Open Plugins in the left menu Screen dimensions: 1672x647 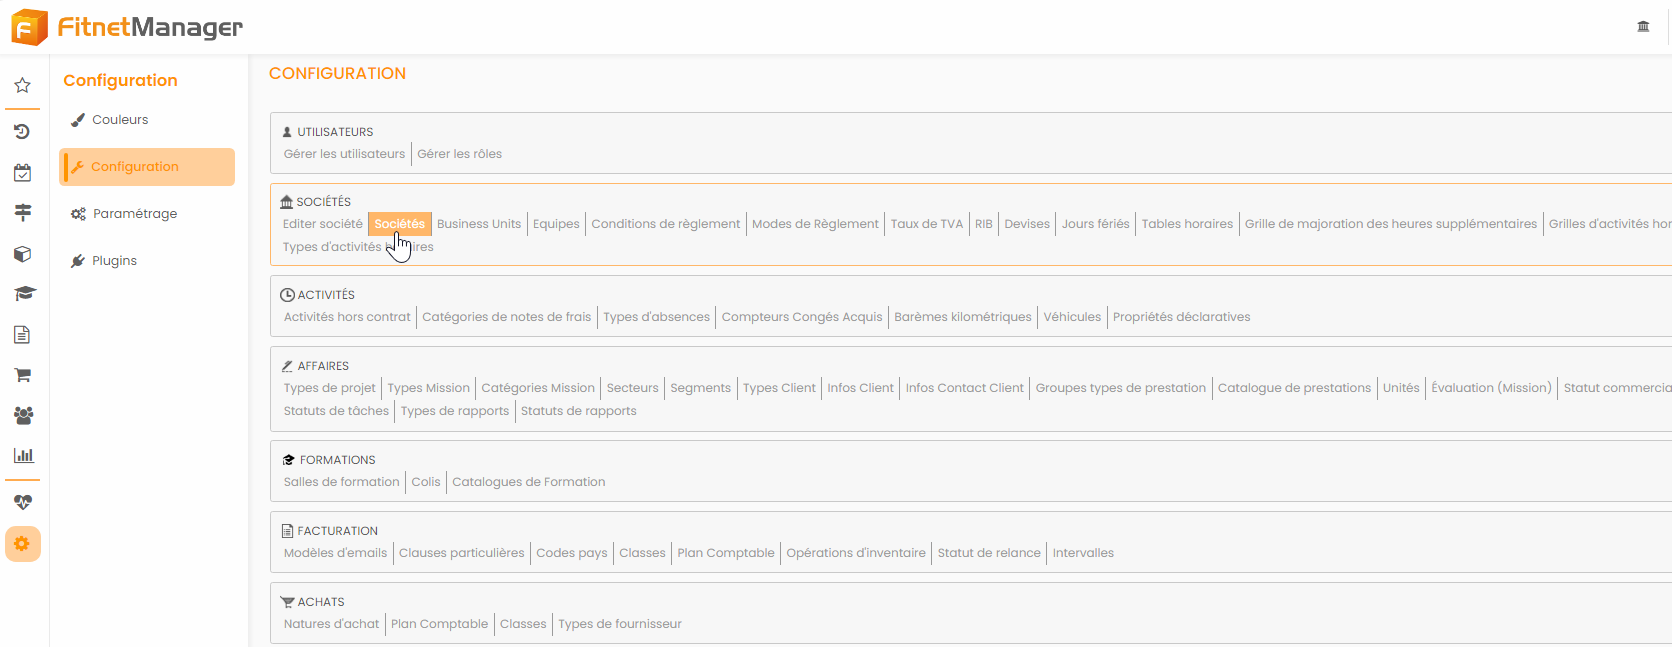pos(114,261)
